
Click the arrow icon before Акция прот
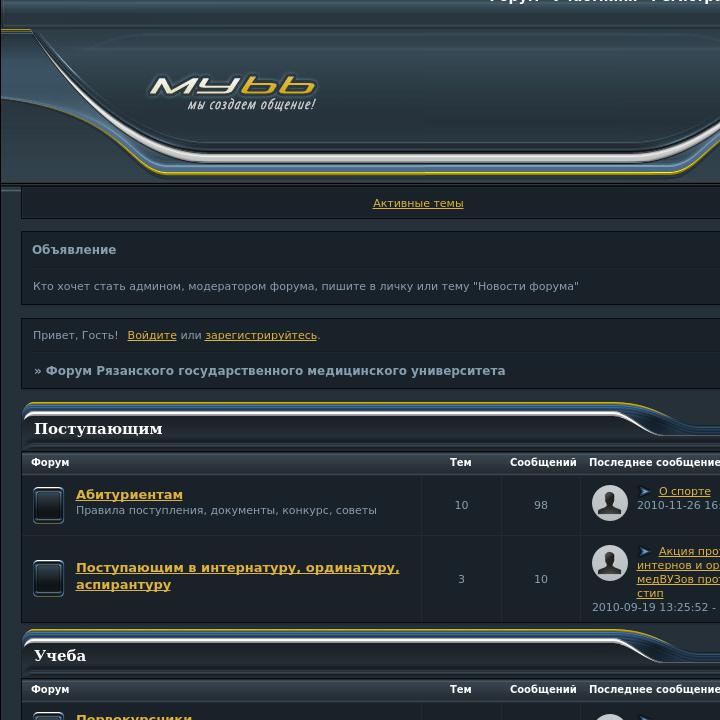pos(645,551)
